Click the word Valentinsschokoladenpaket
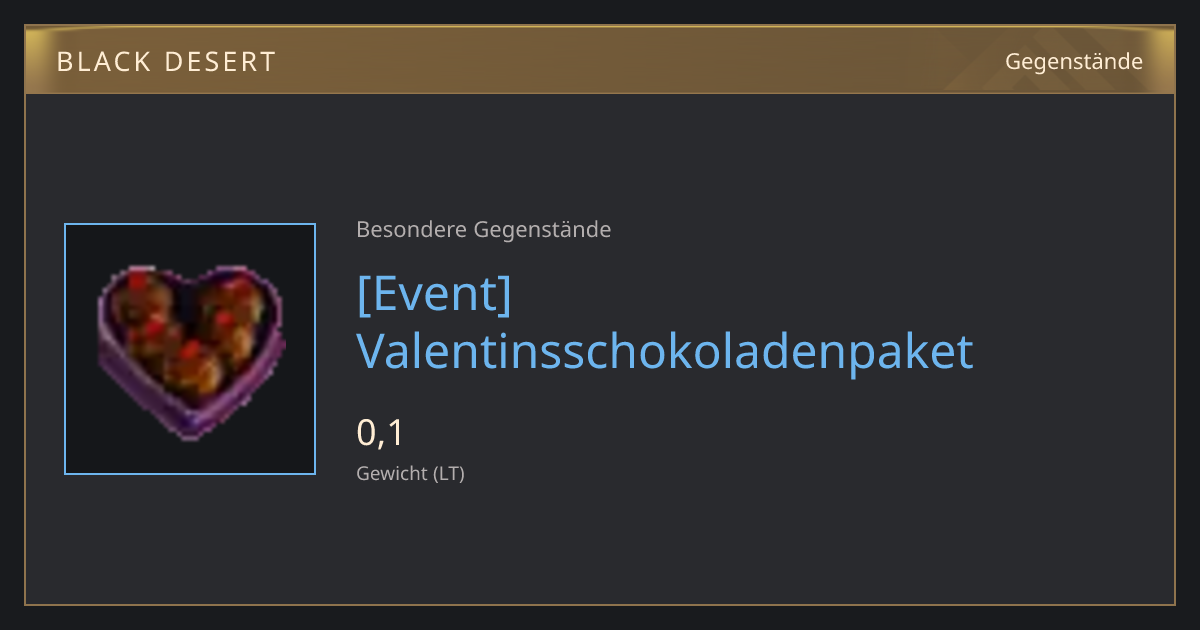Viewport: 1200px width, 630px height. tap(665, 351)
